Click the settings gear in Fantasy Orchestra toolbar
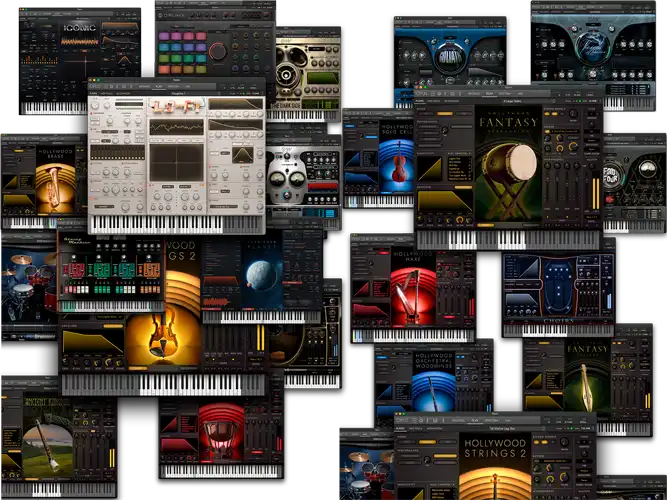The image size is (667, 500). click(x=439, y=94)
